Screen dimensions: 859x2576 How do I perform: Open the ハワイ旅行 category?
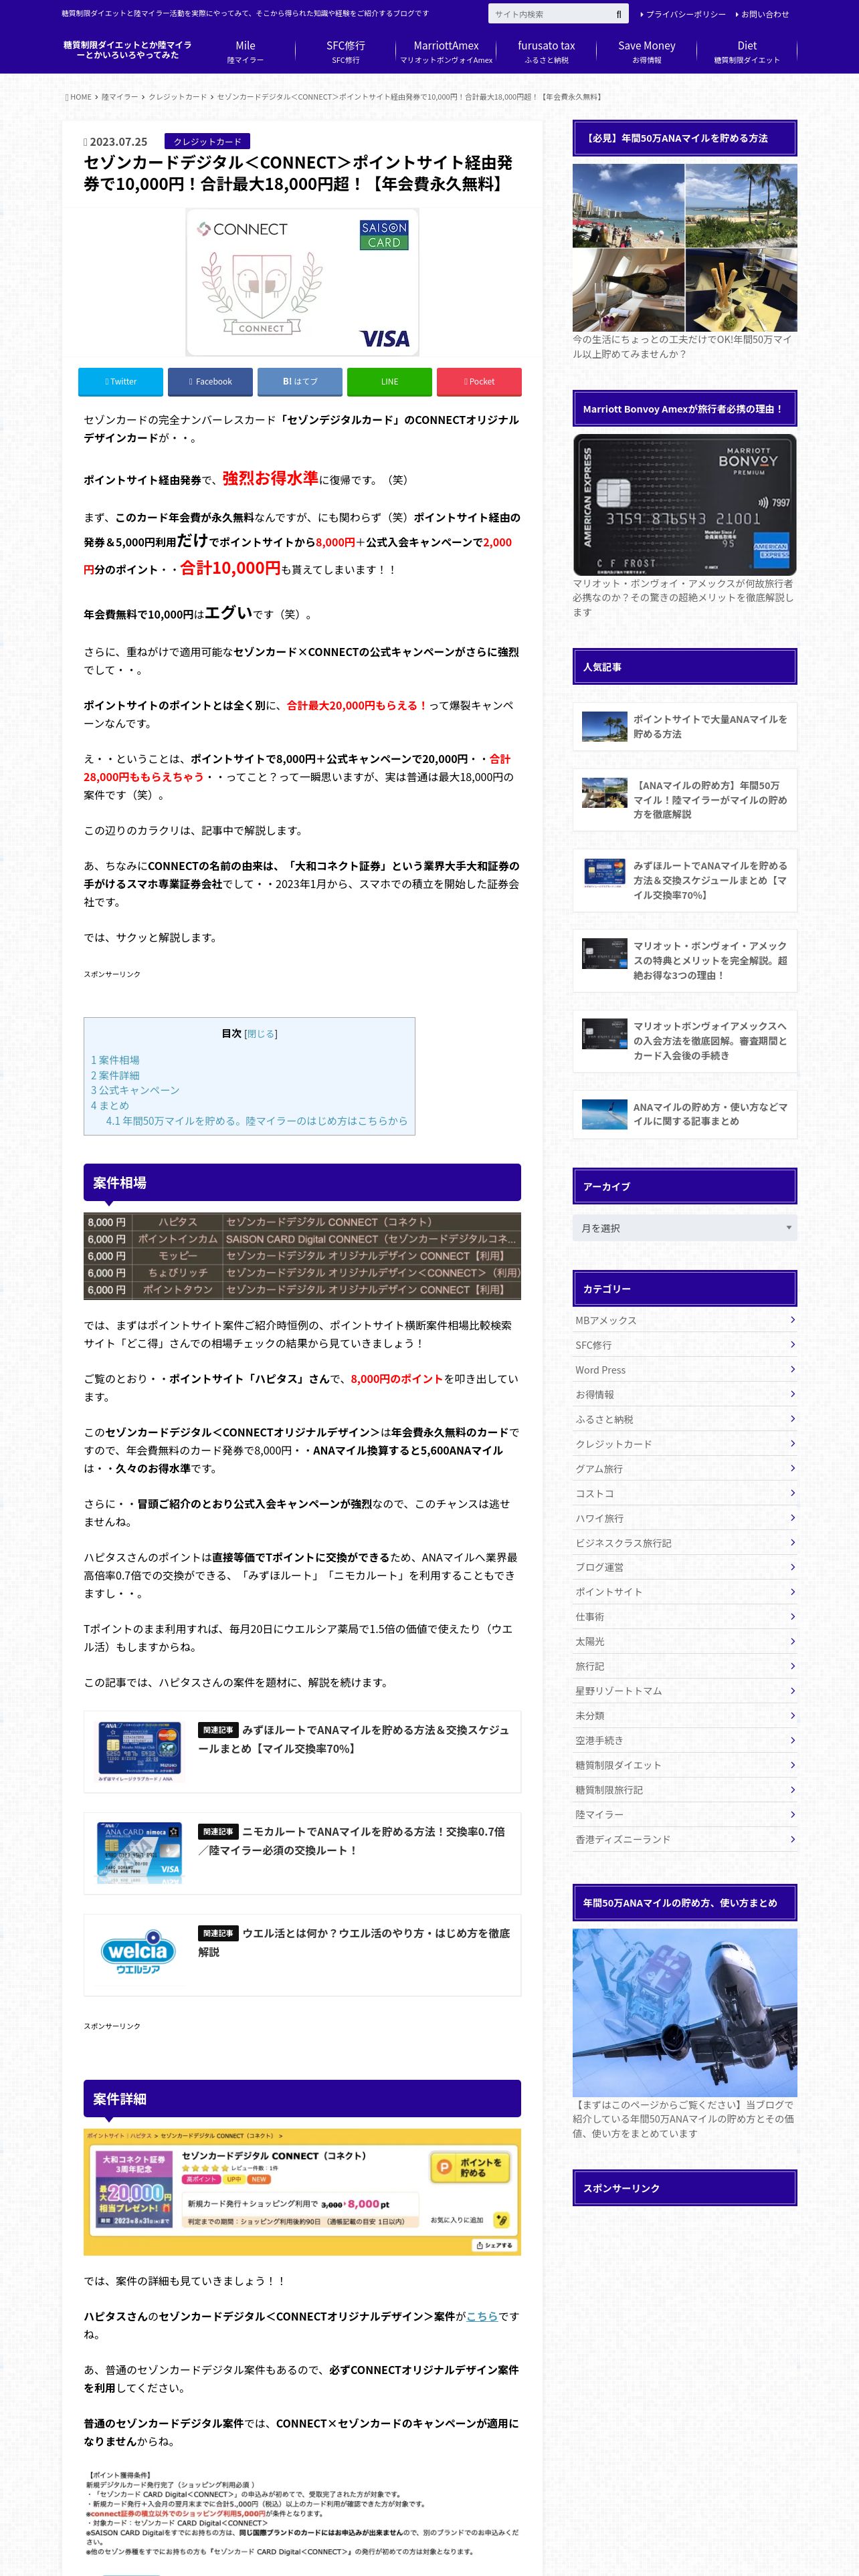[x=684, y=1518]
